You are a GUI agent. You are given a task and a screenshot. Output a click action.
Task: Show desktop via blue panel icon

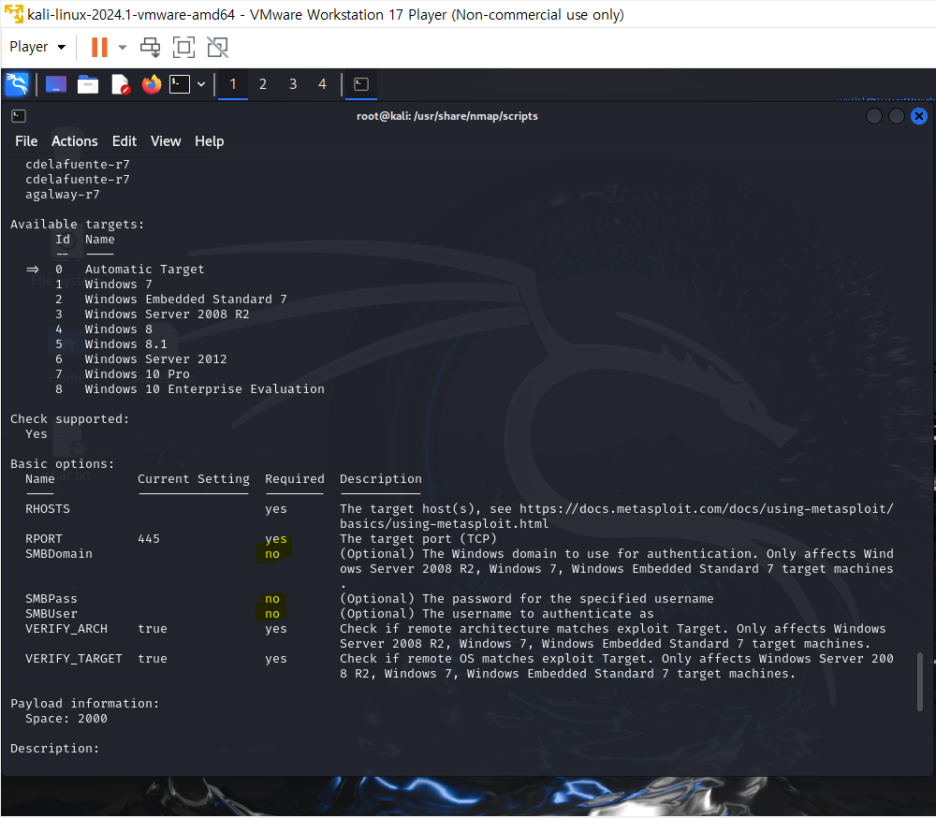[56, 84]
